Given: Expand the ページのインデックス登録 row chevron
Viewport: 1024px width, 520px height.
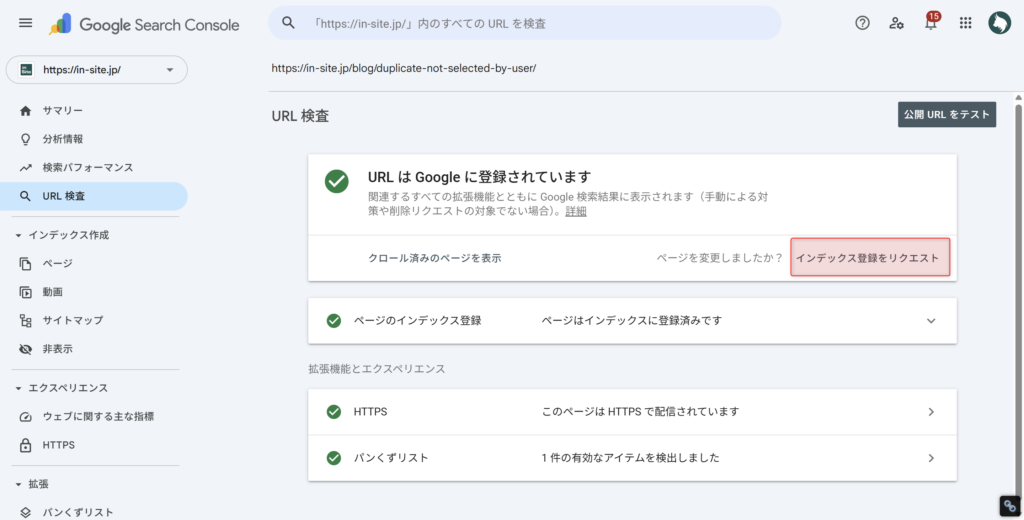Looking at the screenshot, I should pyautogui.click(x=931, y=321).
